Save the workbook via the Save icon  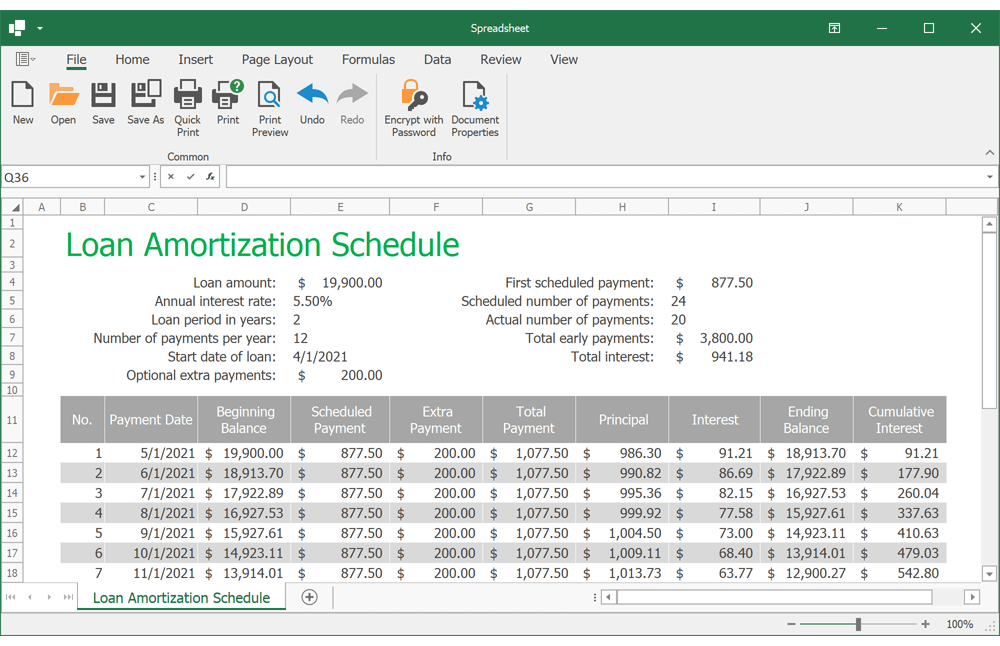[x=103, y=100]
